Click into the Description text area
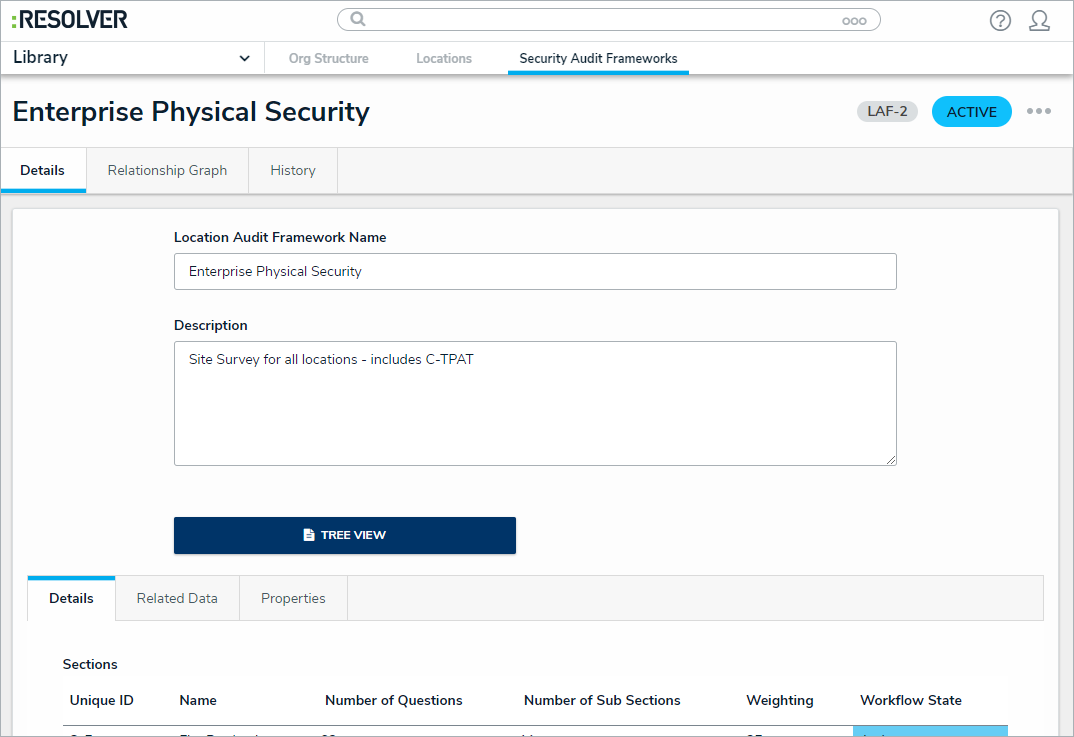1074x737 pixels. tap(535, 403)
